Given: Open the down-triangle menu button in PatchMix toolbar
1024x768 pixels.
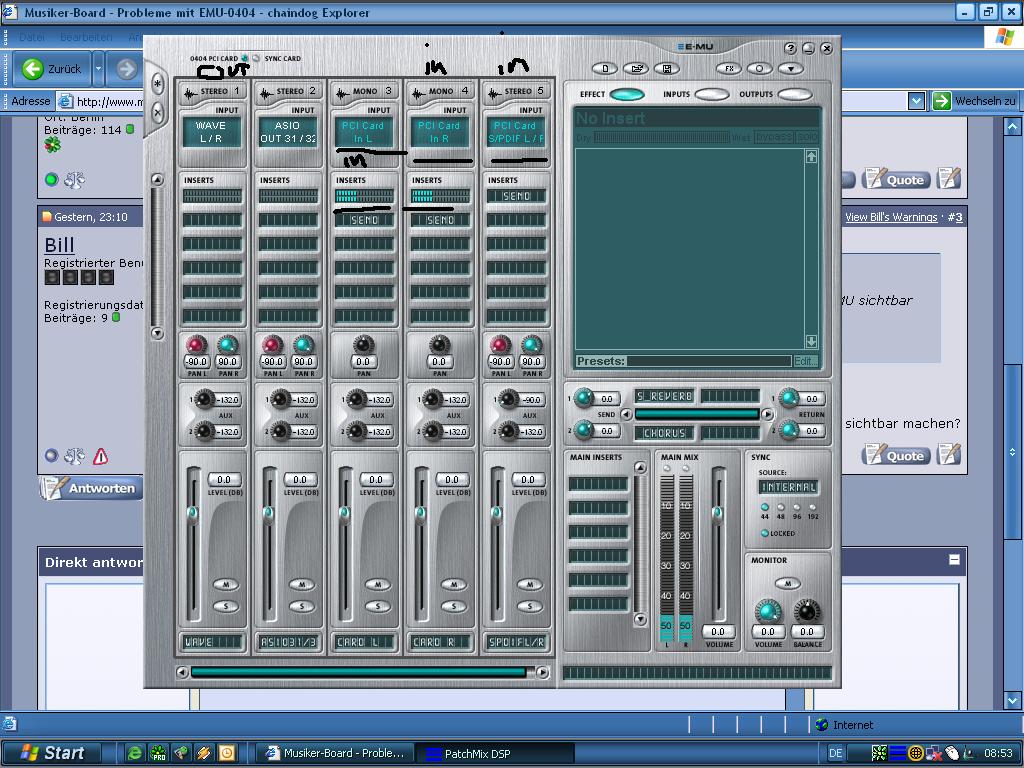Looking at the screenshot, I should tap(790, 69).
